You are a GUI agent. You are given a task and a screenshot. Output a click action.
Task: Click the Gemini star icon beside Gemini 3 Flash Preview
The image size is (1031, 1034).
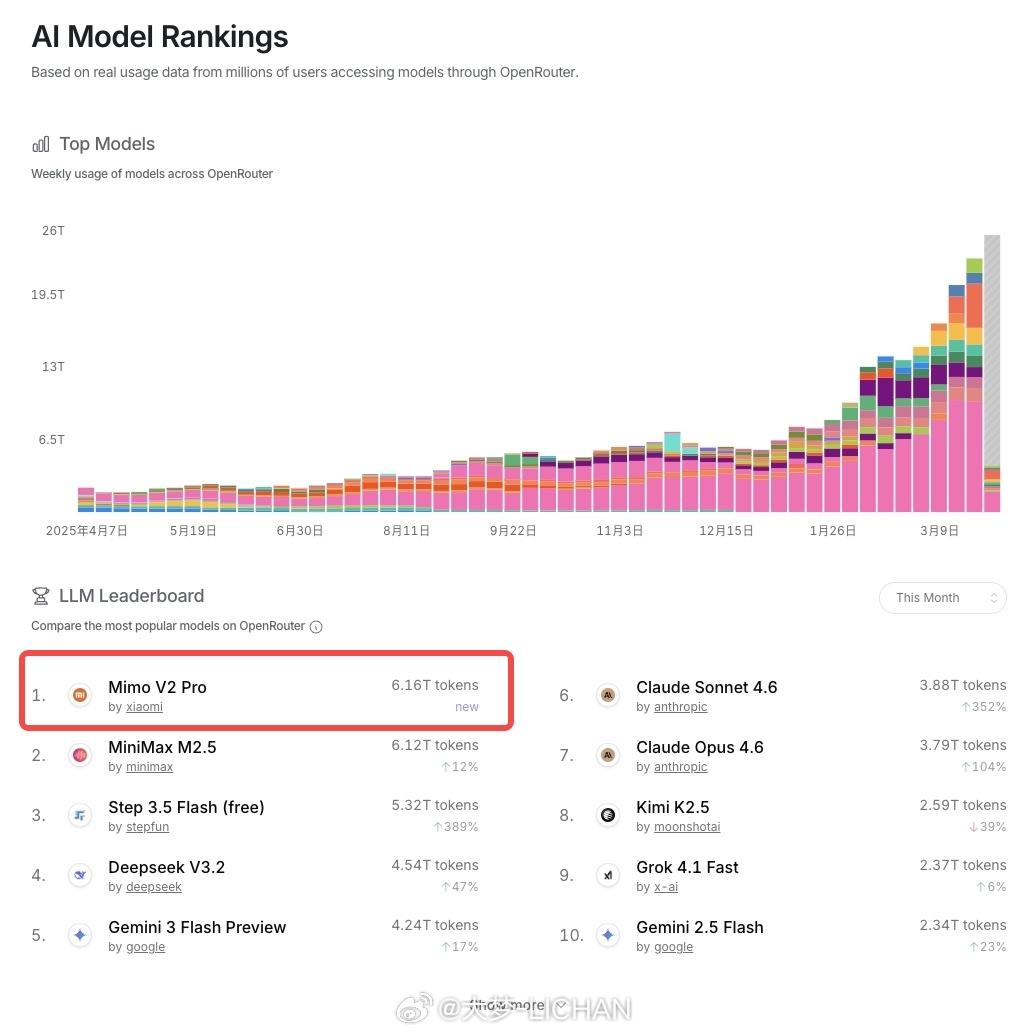(x=80, y=935)
